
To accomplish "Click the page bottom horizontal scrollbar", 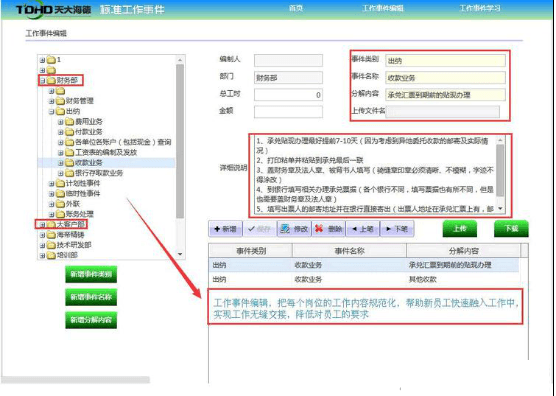I will pos(76,380).
